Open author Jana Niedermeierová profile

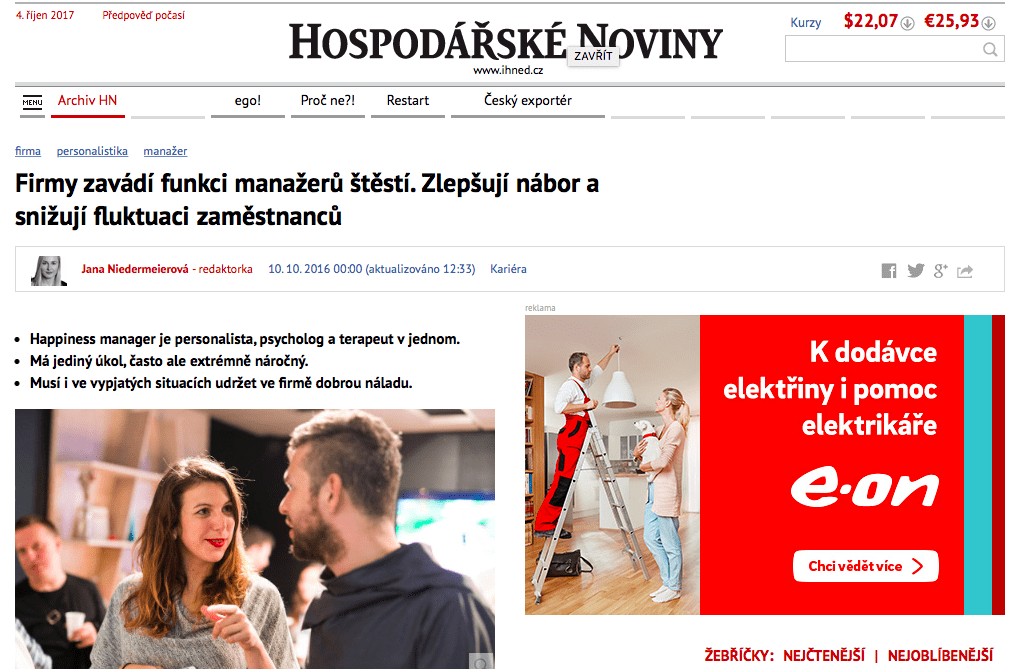point(135,269)
